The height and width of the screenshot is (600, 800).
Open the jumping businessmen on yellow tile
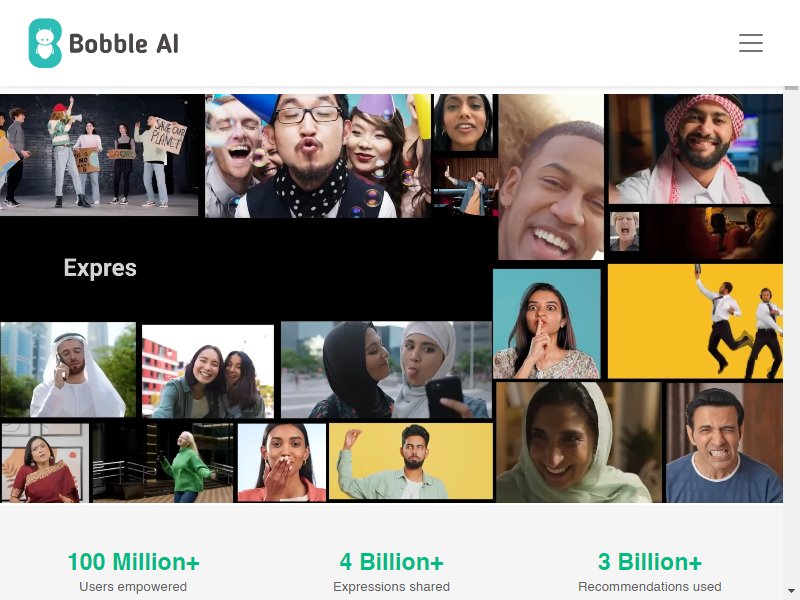click(x=695, y=321)
